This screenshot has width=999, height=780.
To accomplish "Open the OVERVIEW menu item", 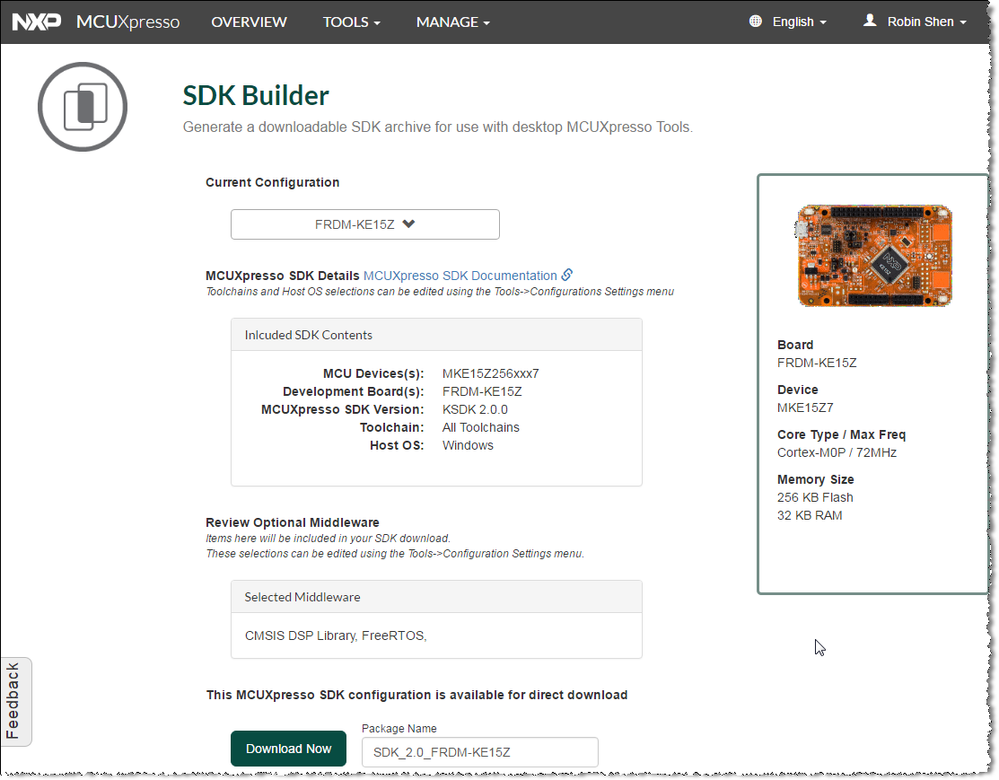I will [248, 22].
